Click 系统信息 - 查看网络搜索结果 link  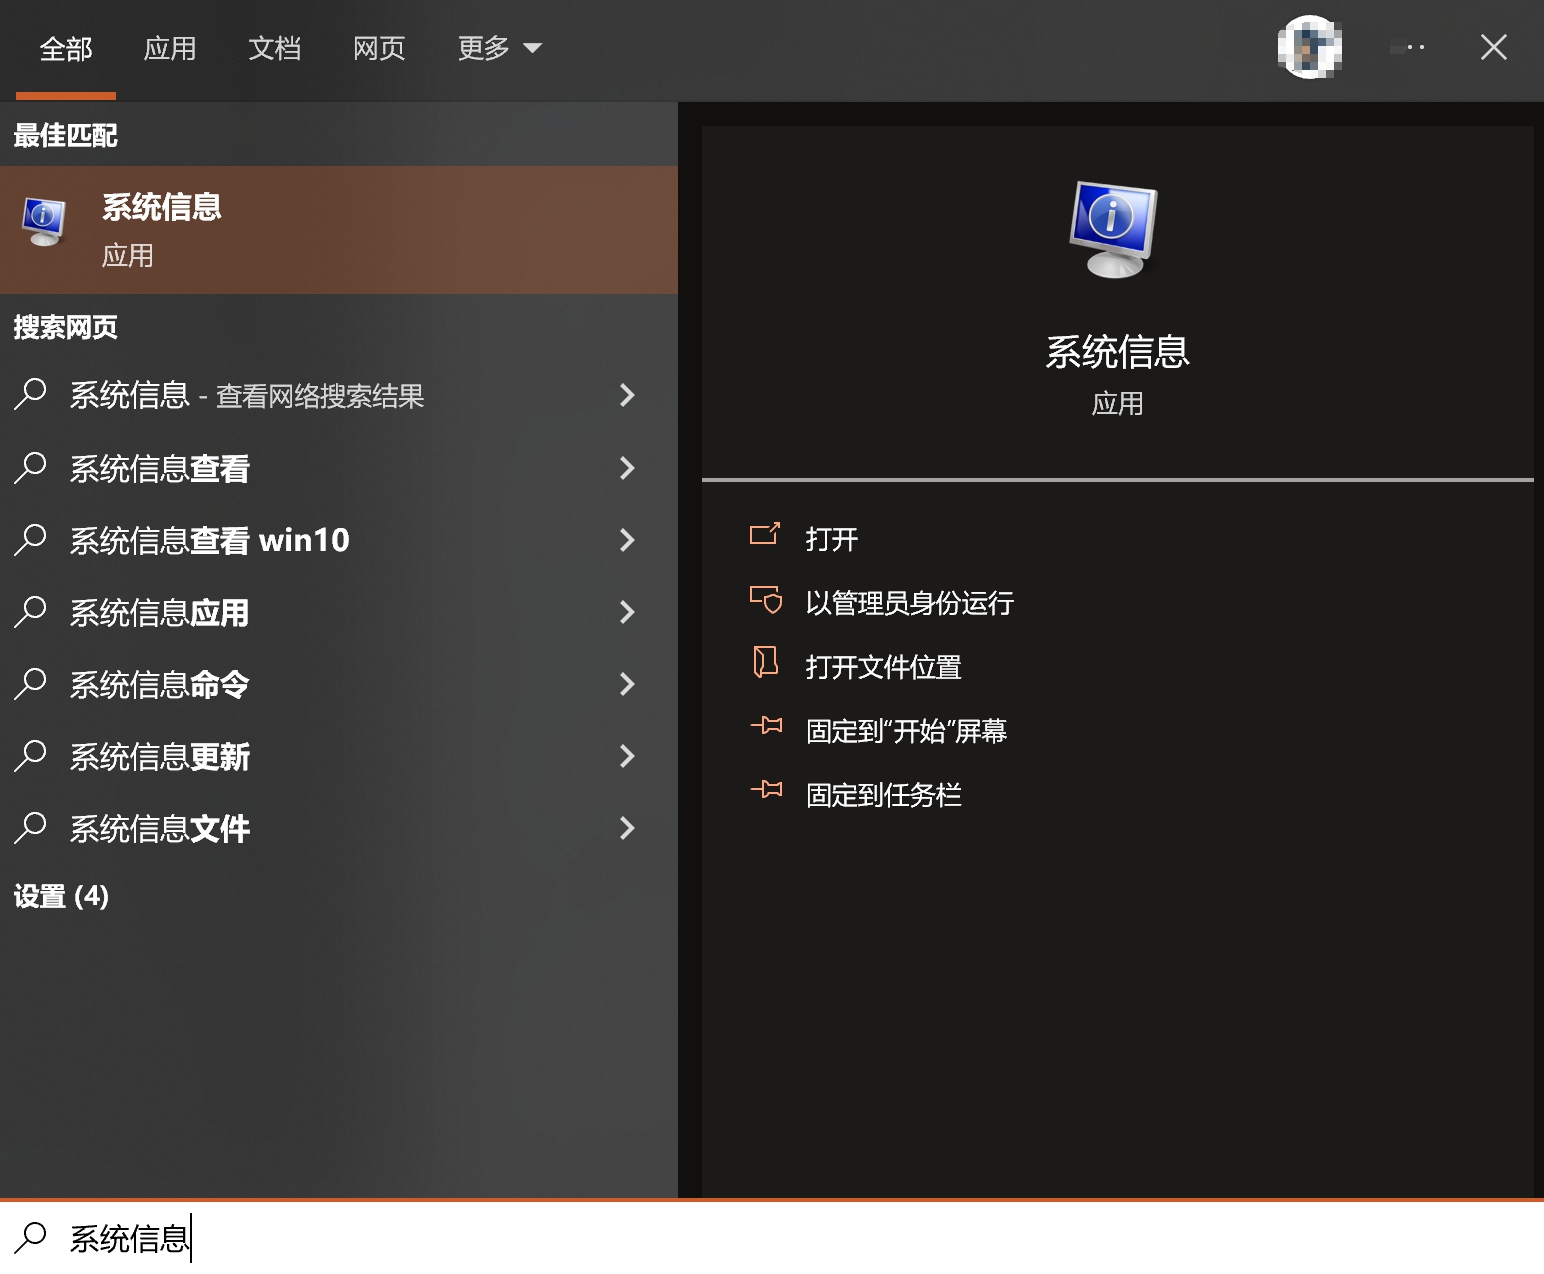coord(248,396)
